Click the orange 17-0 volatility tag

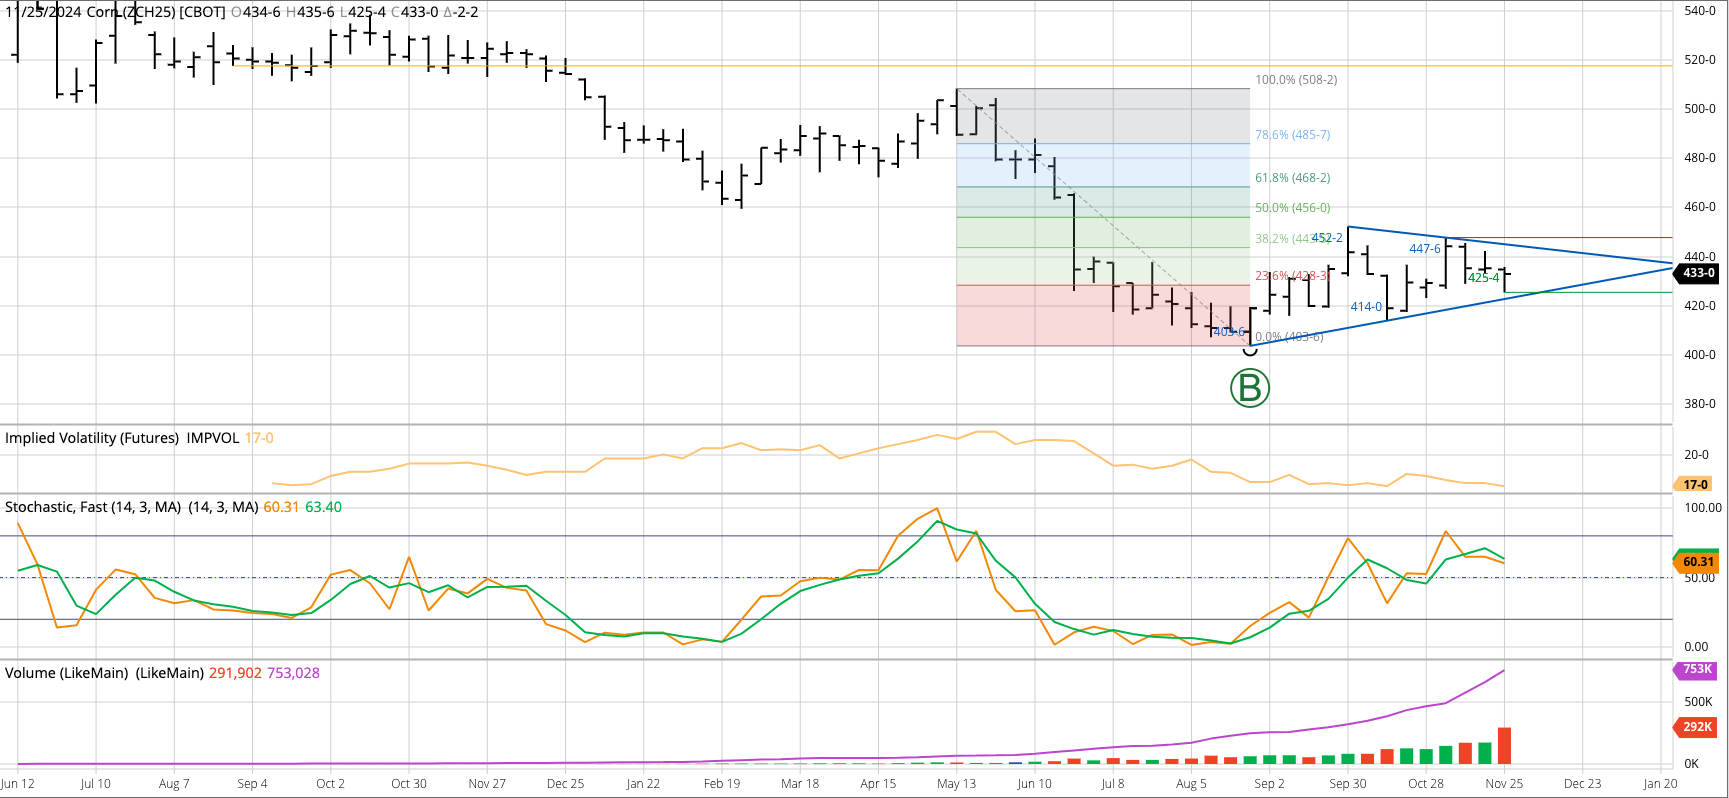(1695, 484)
